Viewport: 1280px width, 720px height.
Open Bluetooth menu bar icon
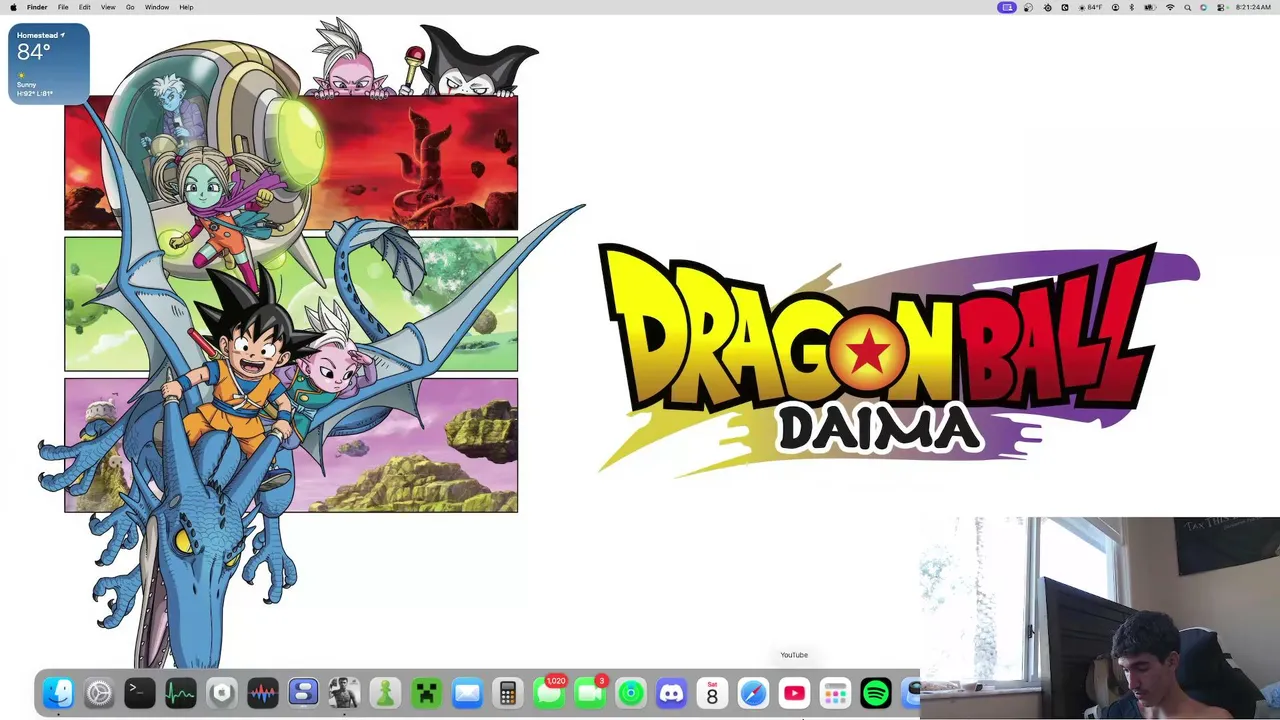(1131, 7)
